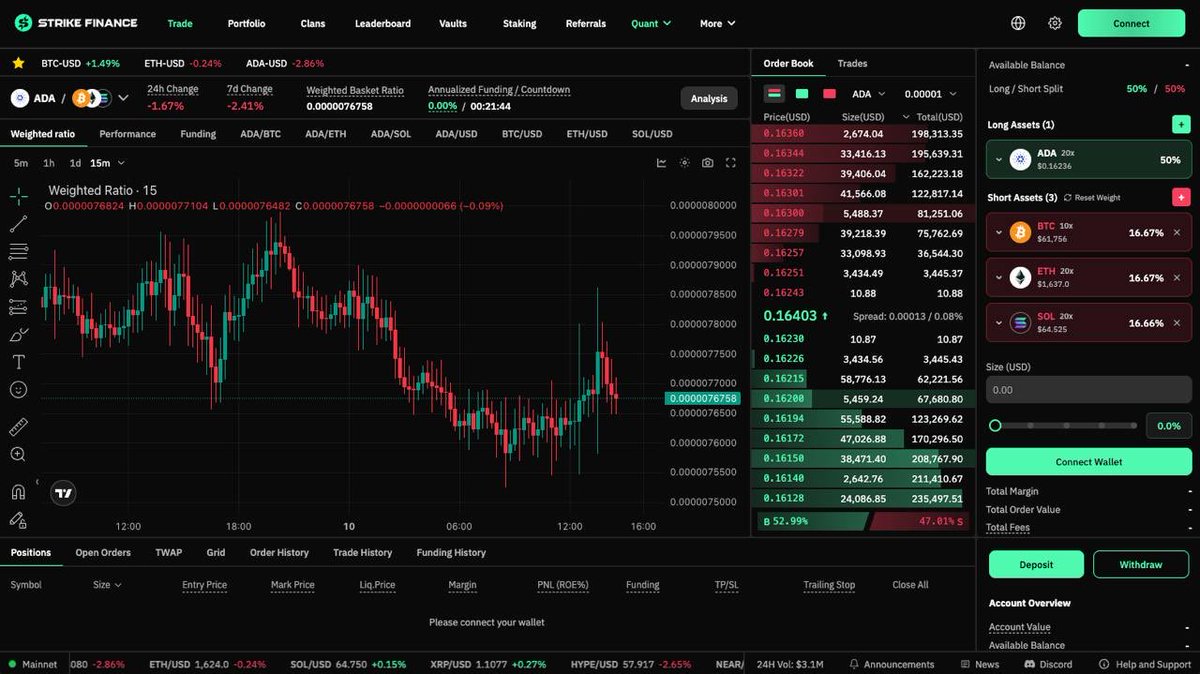
Task: Expand the ADA long asset row
Action: [x=998, y=159]
